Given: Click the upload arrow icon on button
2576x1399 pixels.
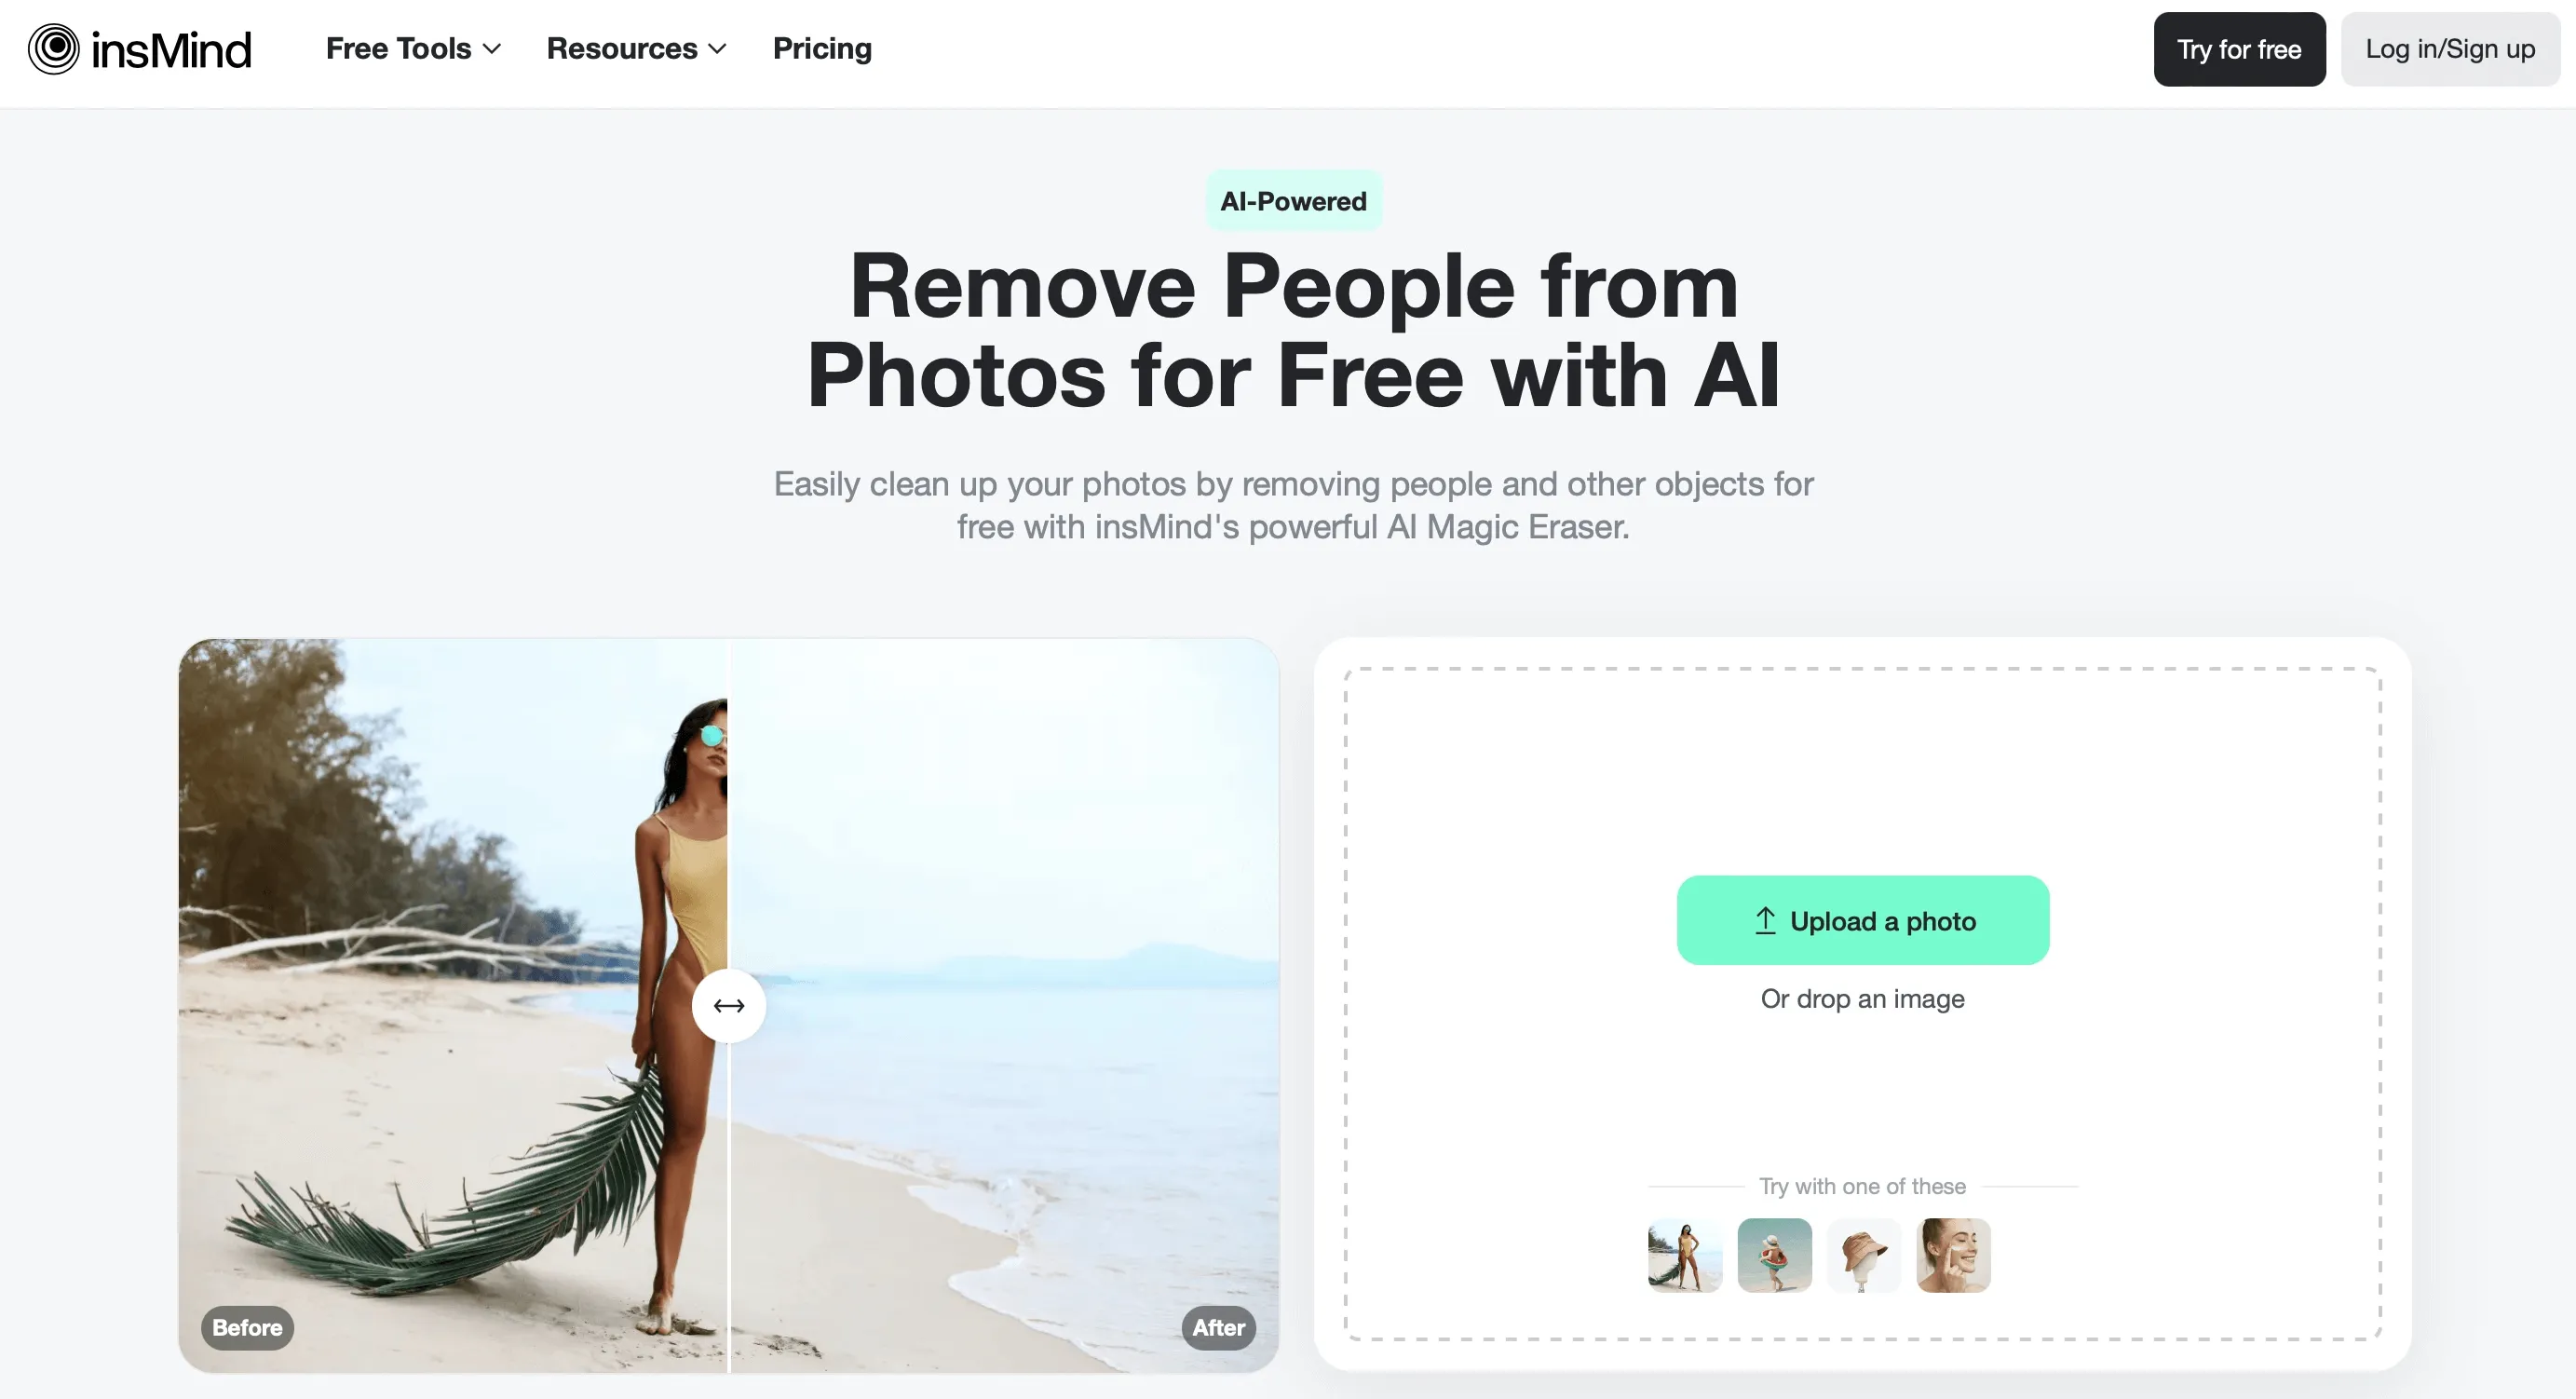Looking at the screenshot, I should tap(1765, 920).
